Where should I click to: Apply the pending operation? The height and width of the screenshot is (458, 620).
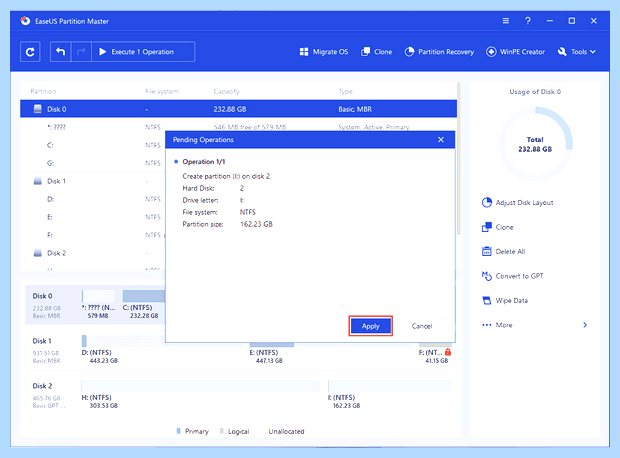click(x=370, y=326)
